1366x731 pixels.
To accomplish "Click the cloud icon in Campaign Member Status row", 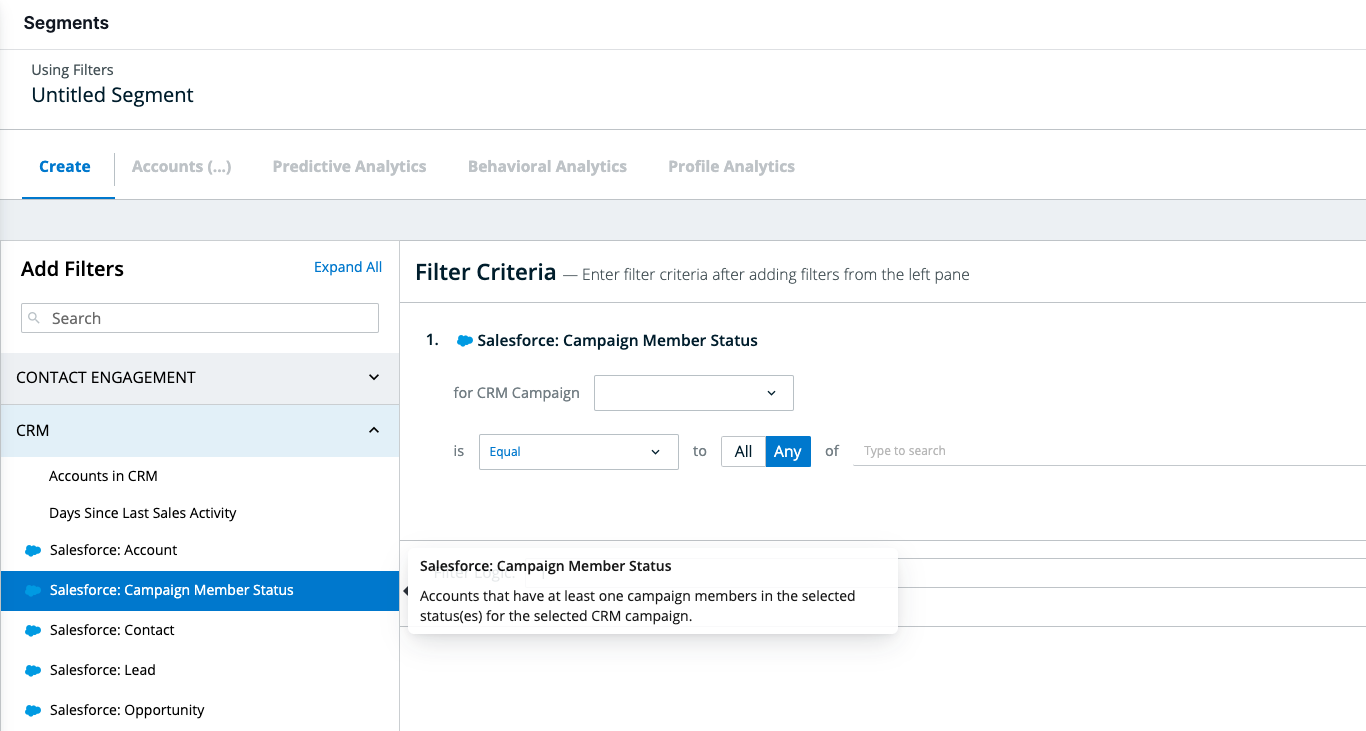I will coord(33,591).
